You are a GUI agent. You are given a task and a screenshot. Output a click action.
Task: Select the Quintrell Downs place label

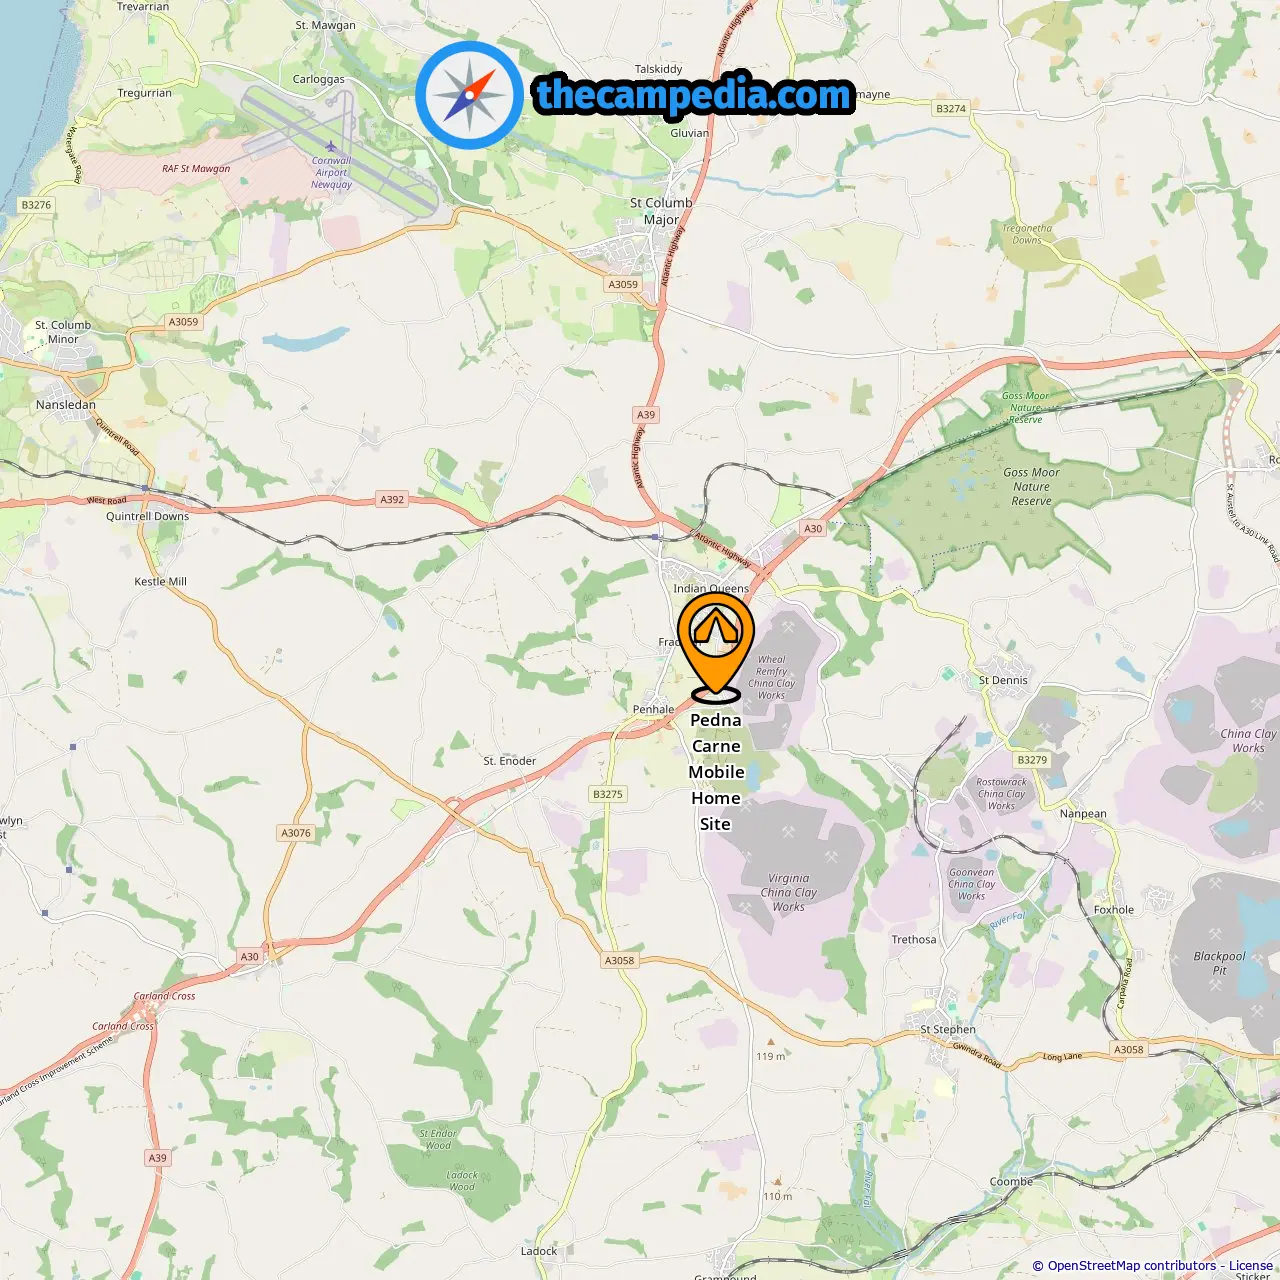(147, 516)
